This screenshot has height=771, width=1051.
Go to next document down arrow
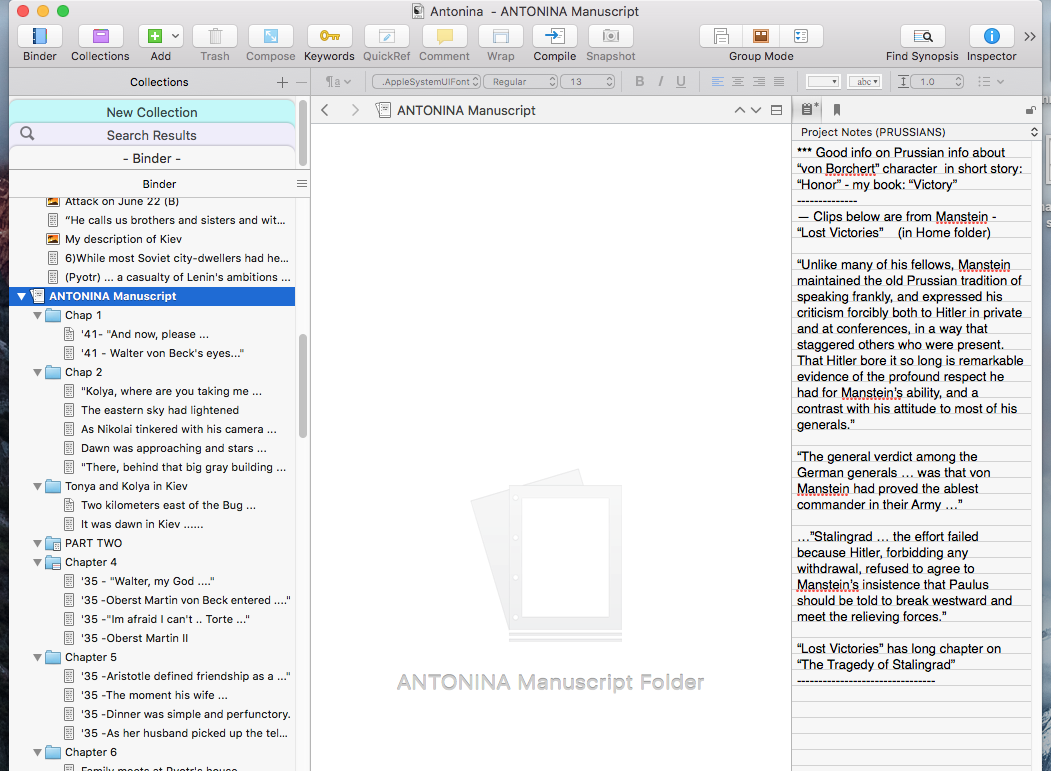pos(755,110)
